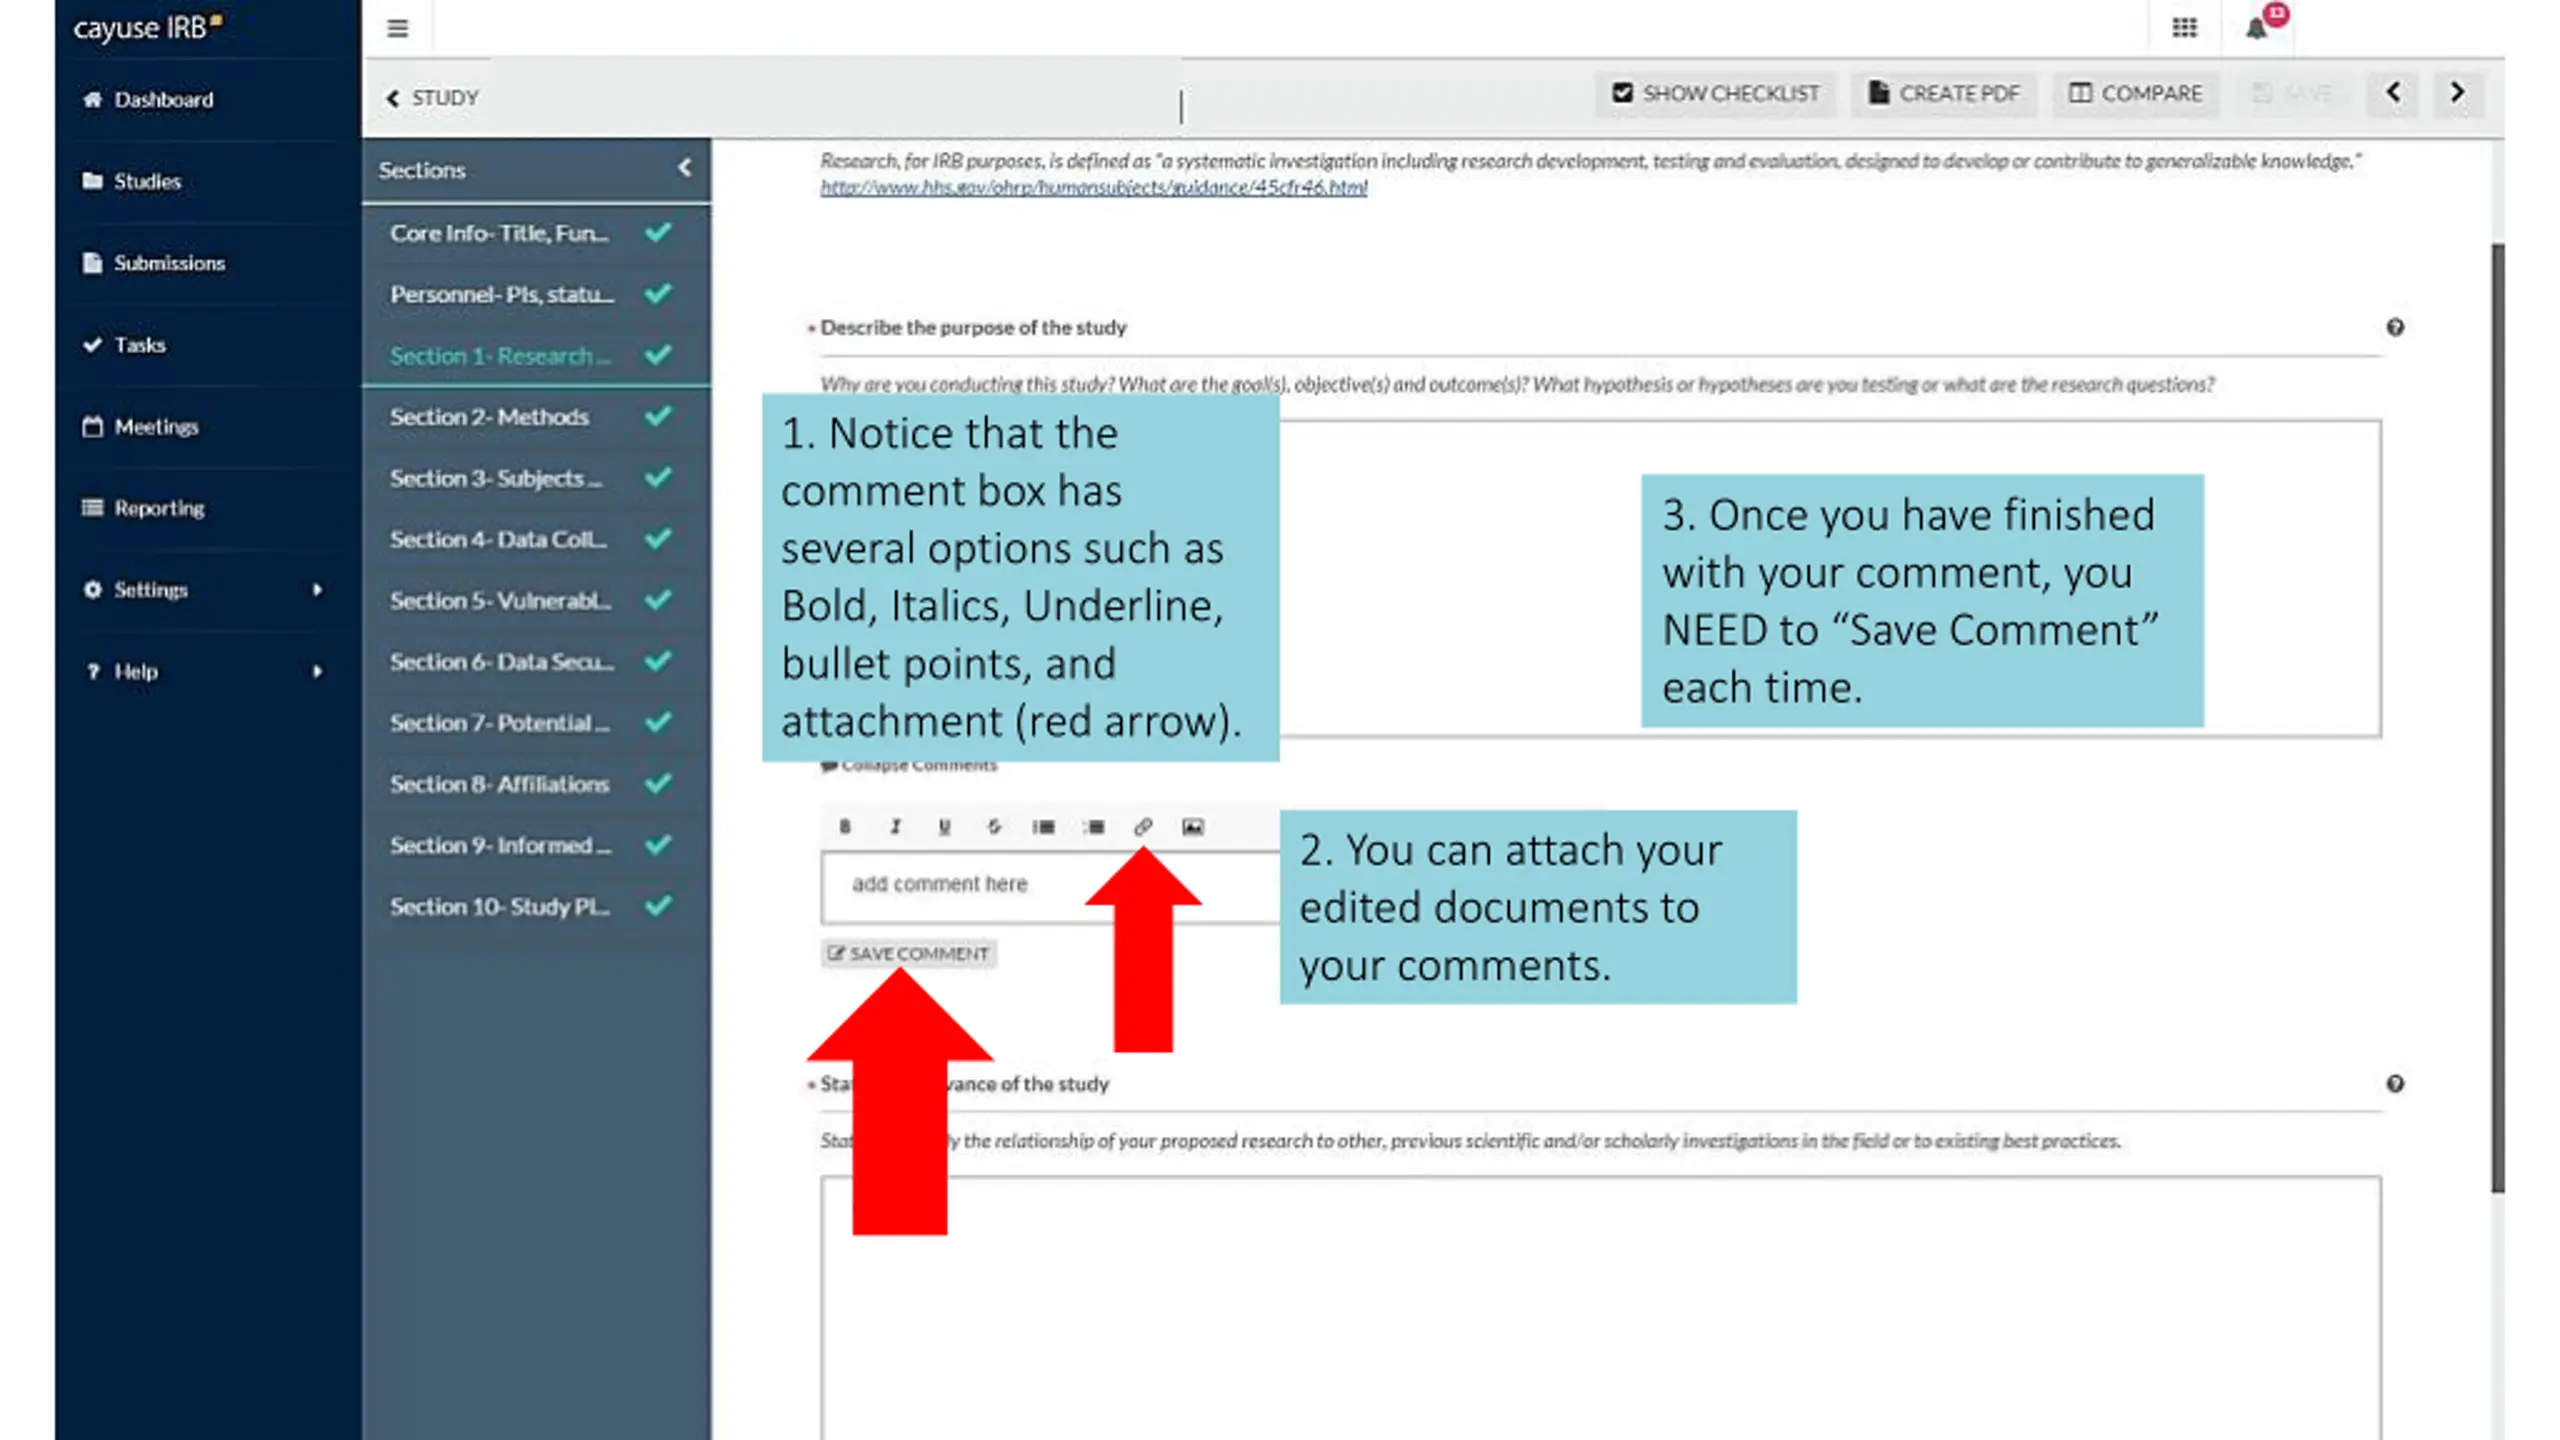
Task: Click the cayuse IRB logo
Action: [x=147, y=27]
